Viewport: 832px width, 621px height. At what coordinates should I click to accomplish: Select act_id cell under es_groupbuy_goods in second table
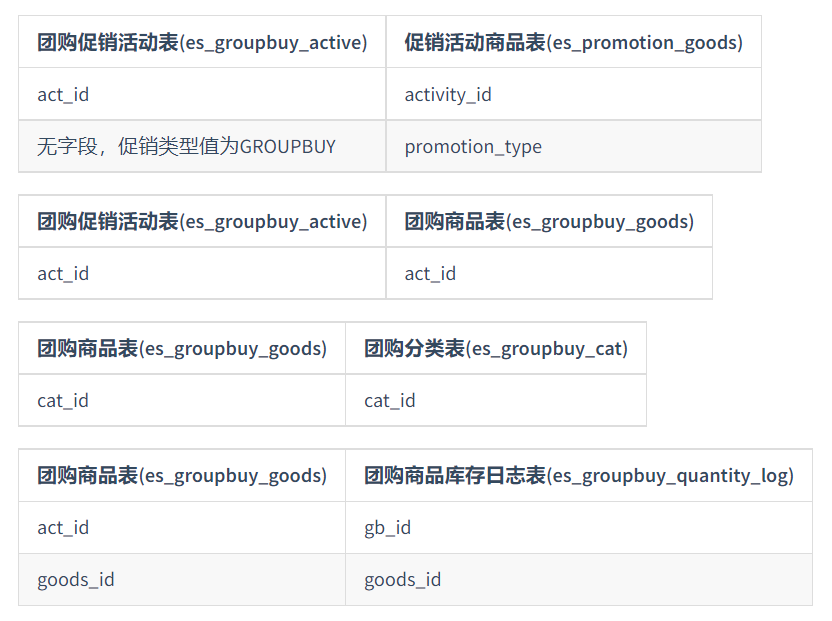[x=549, y=273]
